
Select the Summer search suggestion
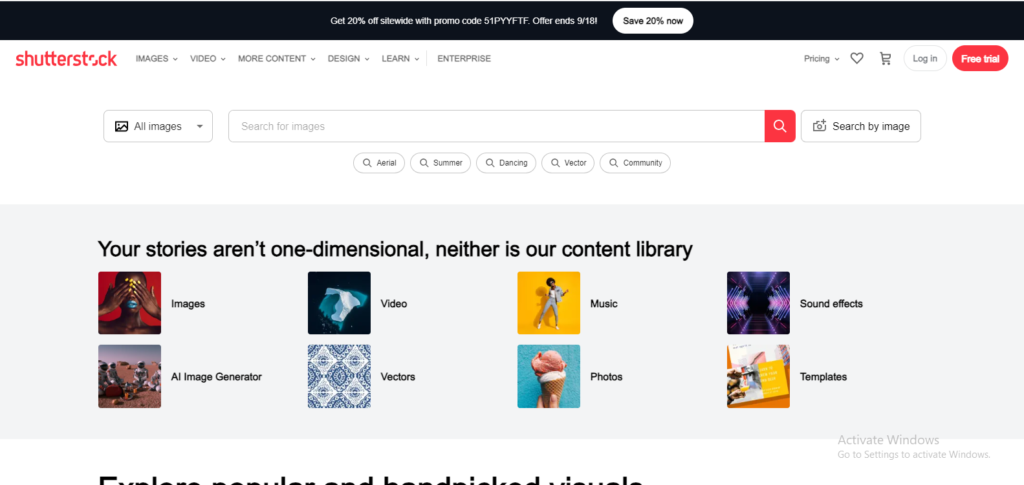440,163
